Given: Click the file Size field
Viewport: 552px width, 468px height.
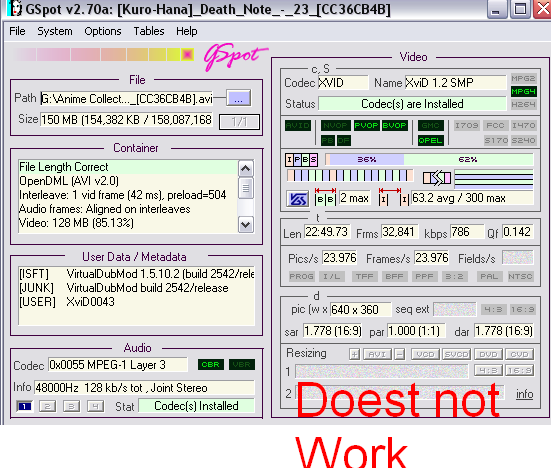Looking at the screenshot, I should coord(126,120).
